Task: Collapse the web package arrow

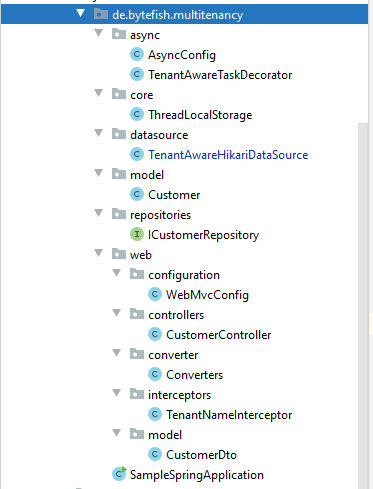Action: pos(98,253)
